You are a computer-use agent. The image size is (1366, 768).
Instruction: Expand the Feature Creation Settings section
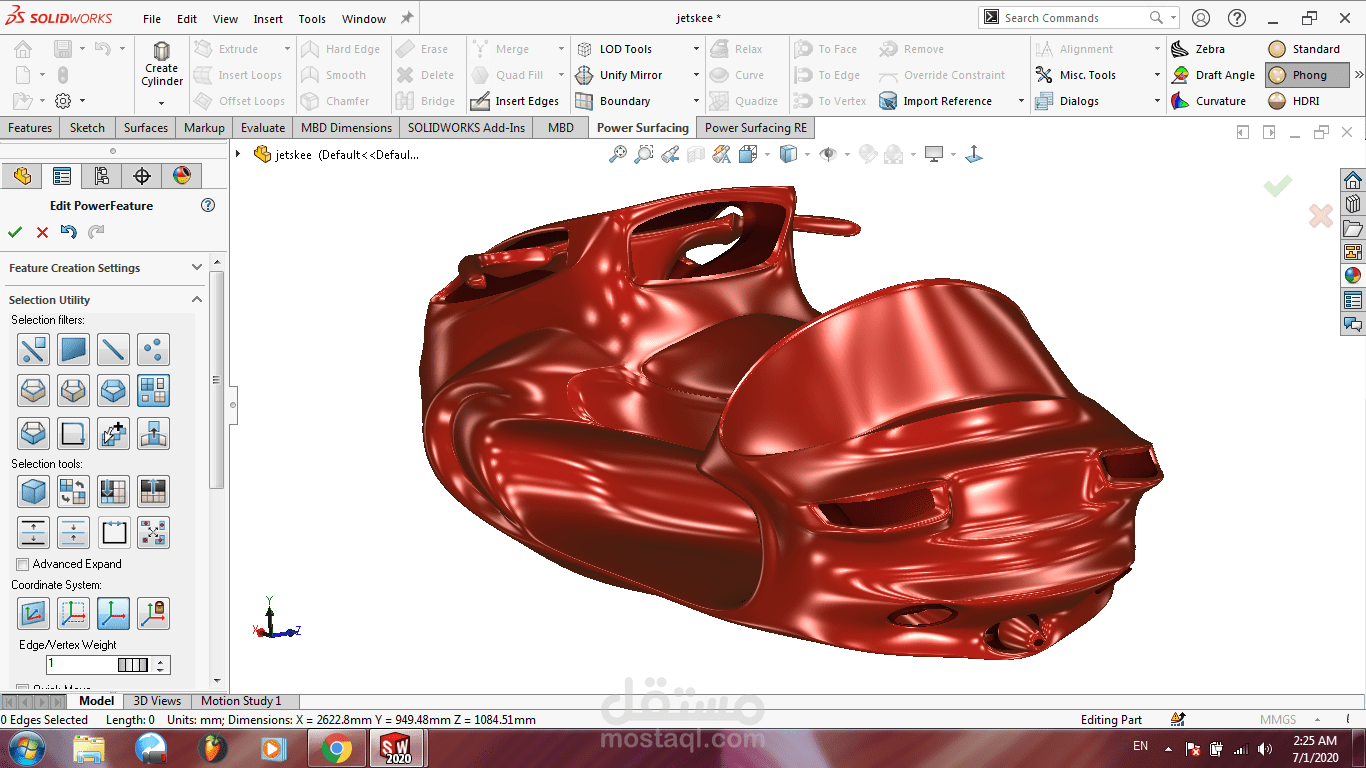(x=197, y=268)
